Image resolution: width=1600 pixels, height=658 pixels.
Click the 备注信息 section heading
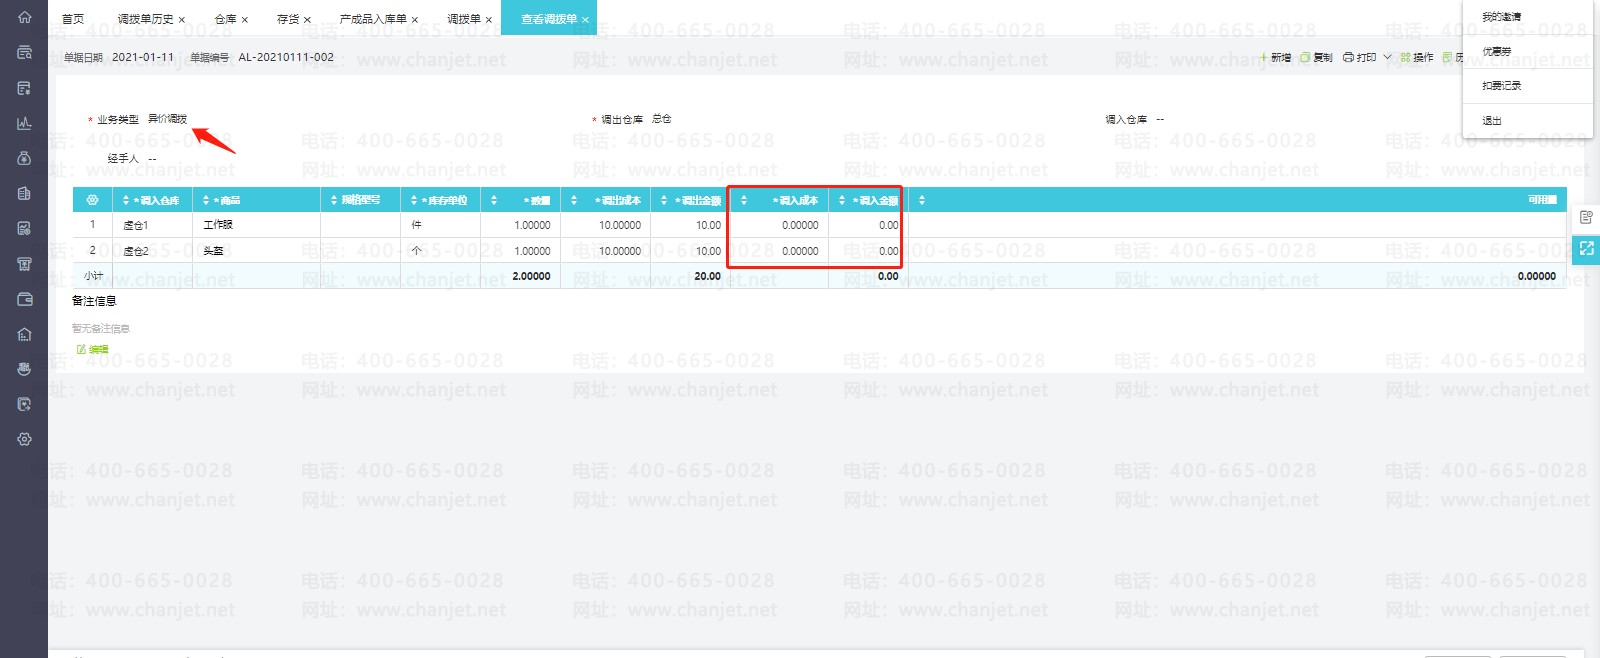pos(94,301)
